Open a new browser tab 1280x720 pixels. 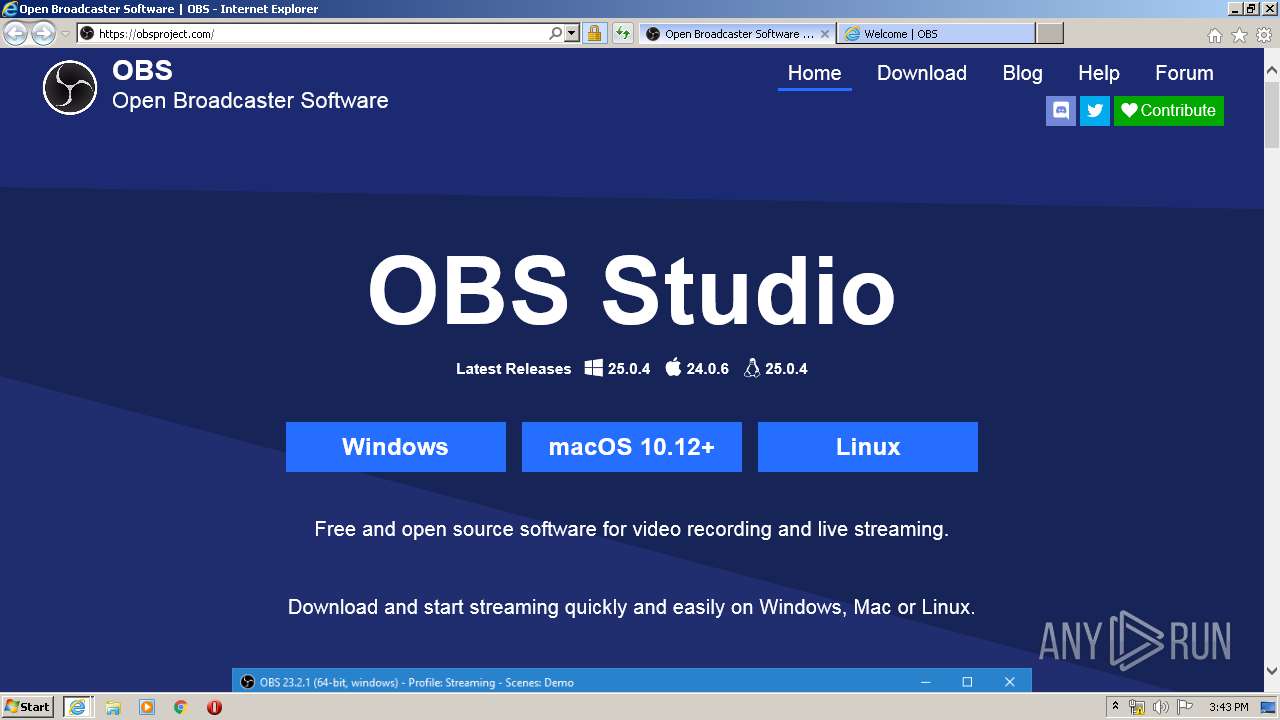coord(1049,34)
